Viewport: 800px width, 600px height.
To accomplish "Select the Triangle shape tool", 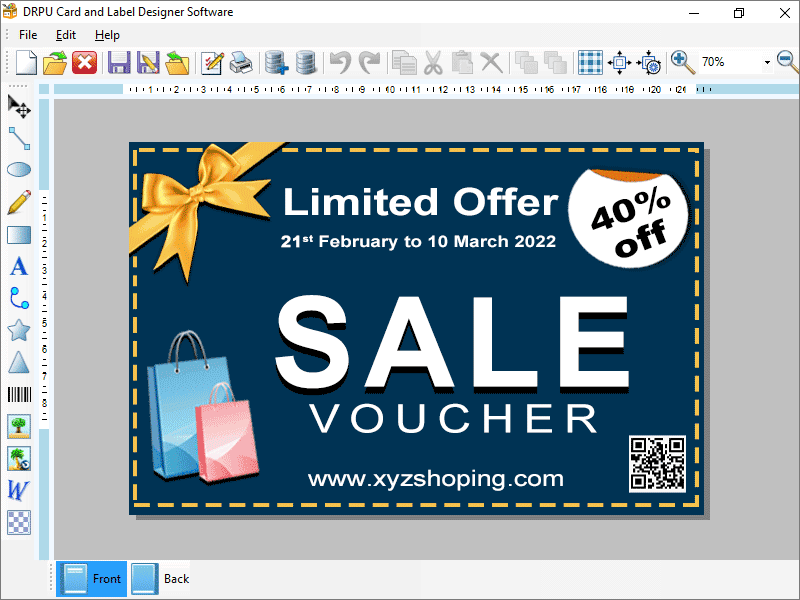I will [x=19, y=362].
